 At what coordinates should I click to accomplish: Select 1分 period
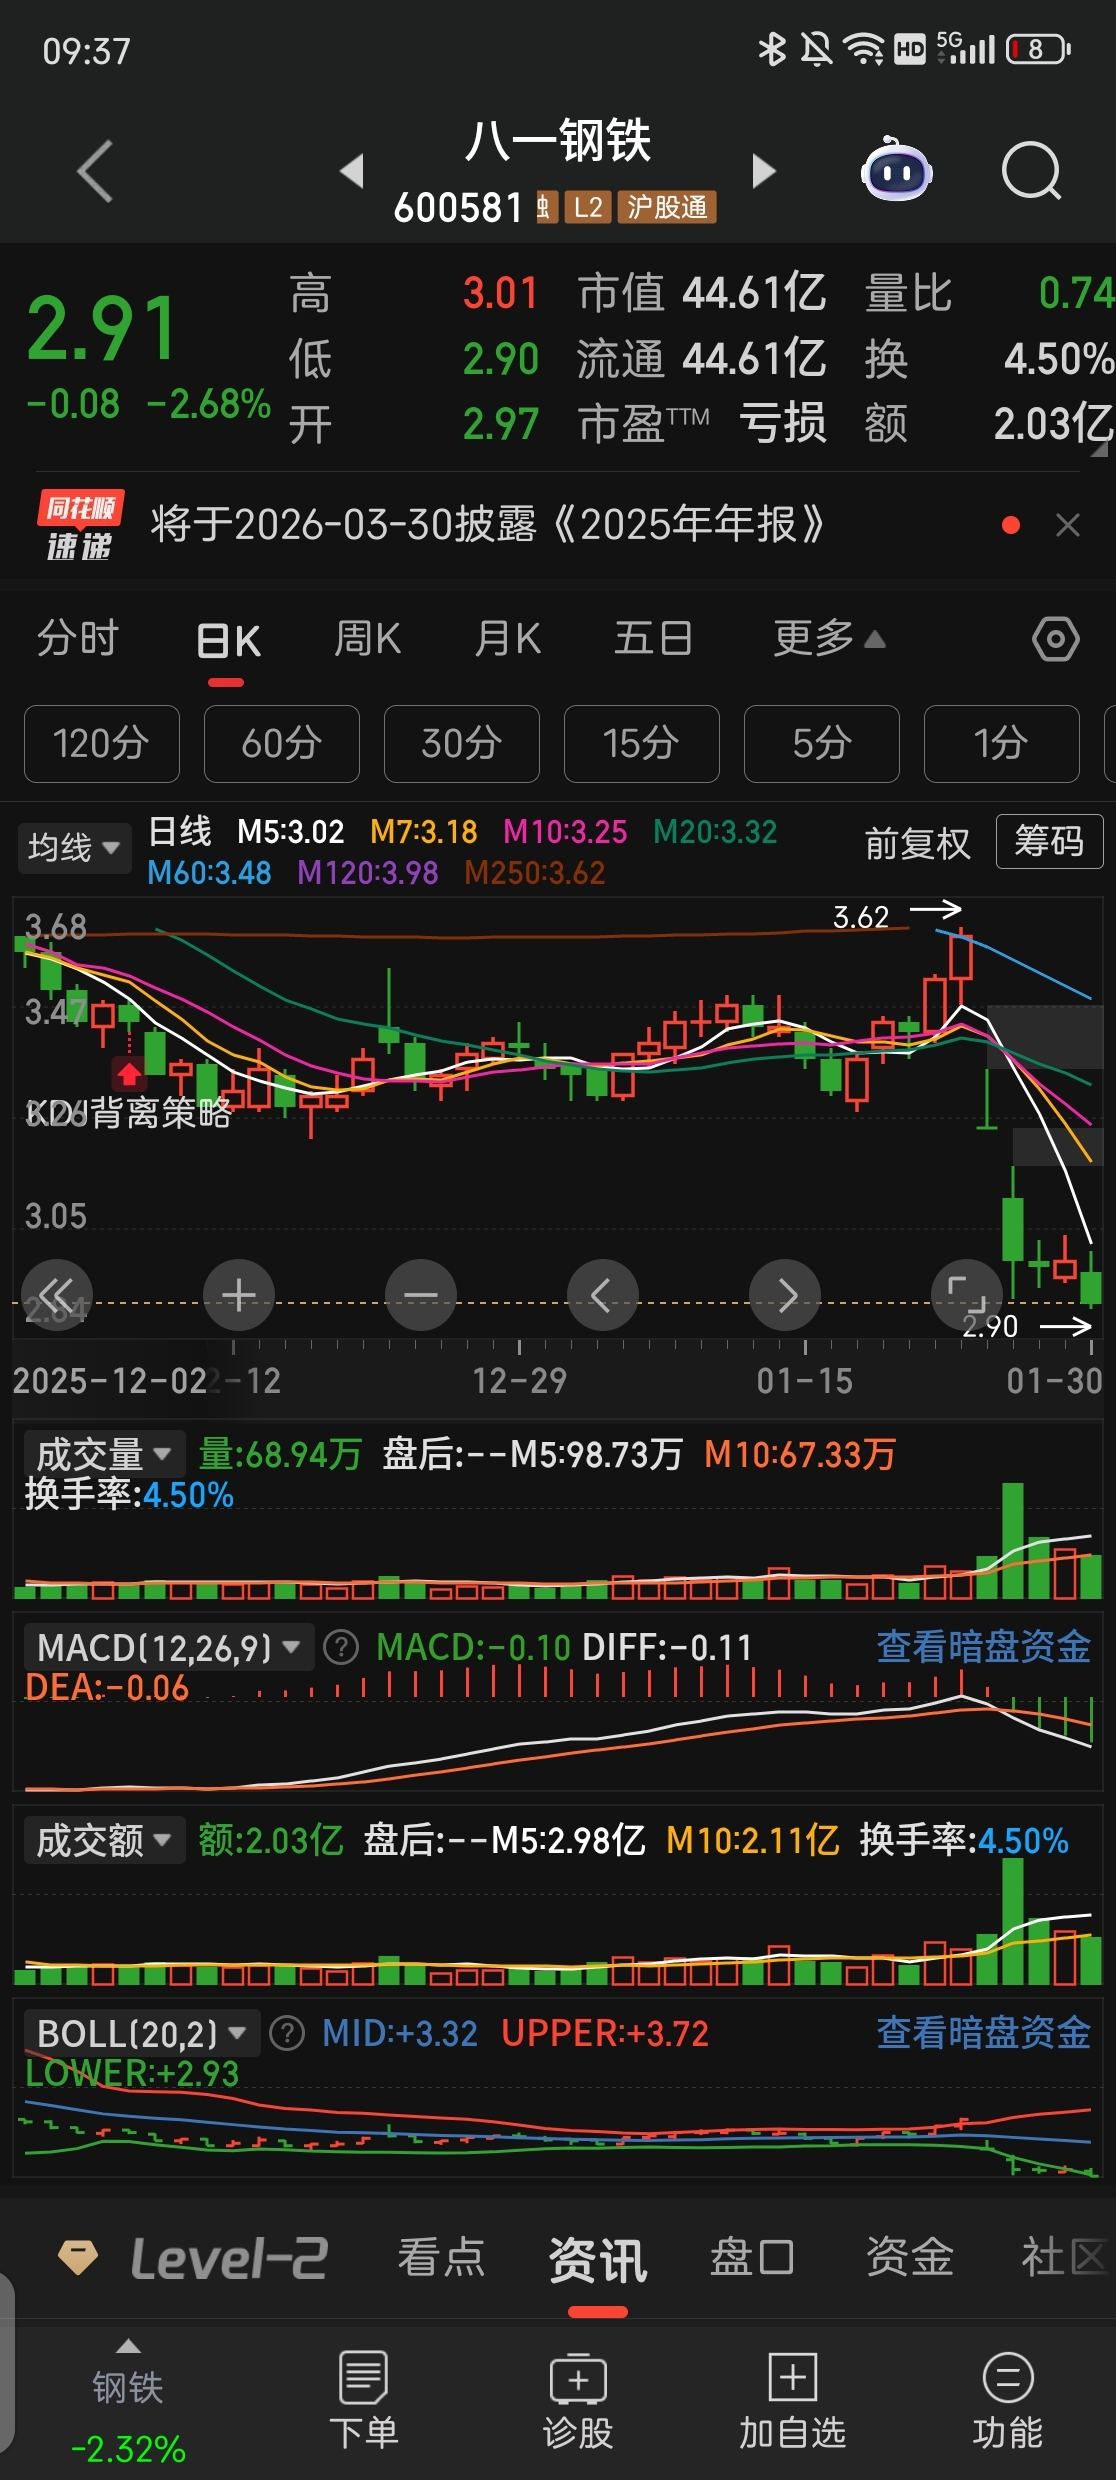pyautogui.click(x=1002, y=744)
